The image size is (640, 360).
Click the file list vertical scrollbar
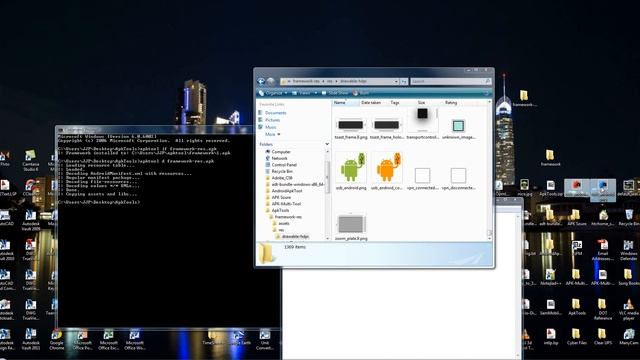(x=490, y=171)
